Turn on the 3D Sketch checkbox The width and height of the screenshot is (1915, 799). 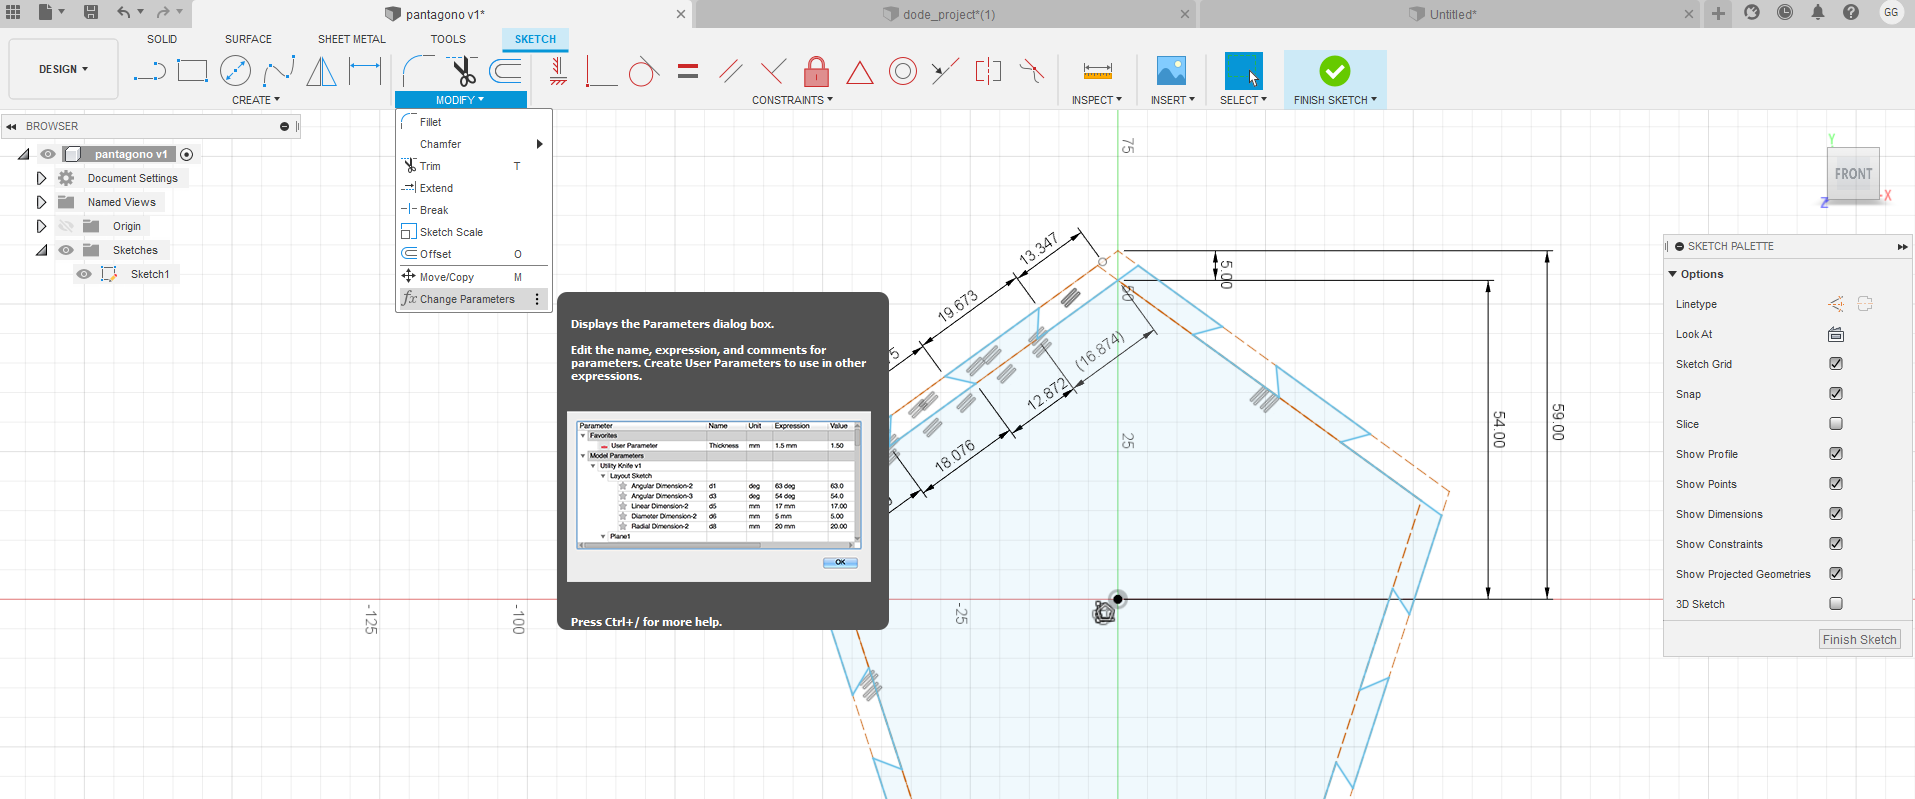pos(1836,604)
